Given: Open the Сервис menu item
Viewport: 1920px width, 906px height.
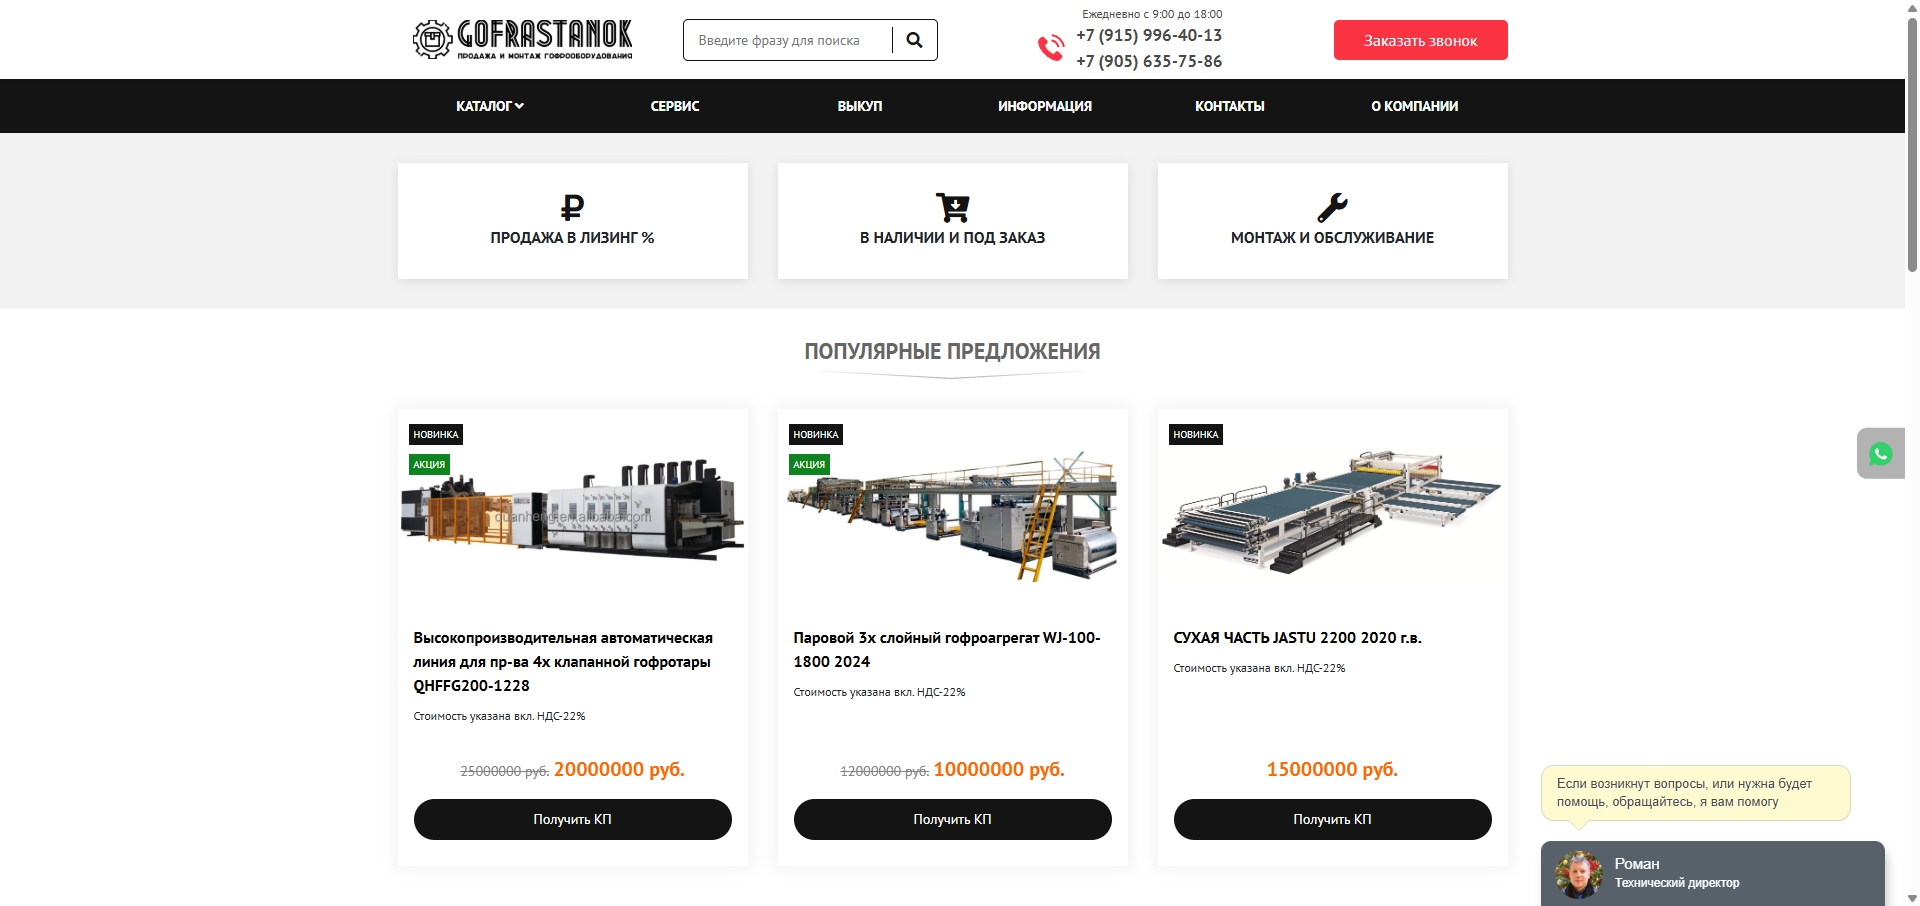Looking at the screenshot, I should coord(675,106).
